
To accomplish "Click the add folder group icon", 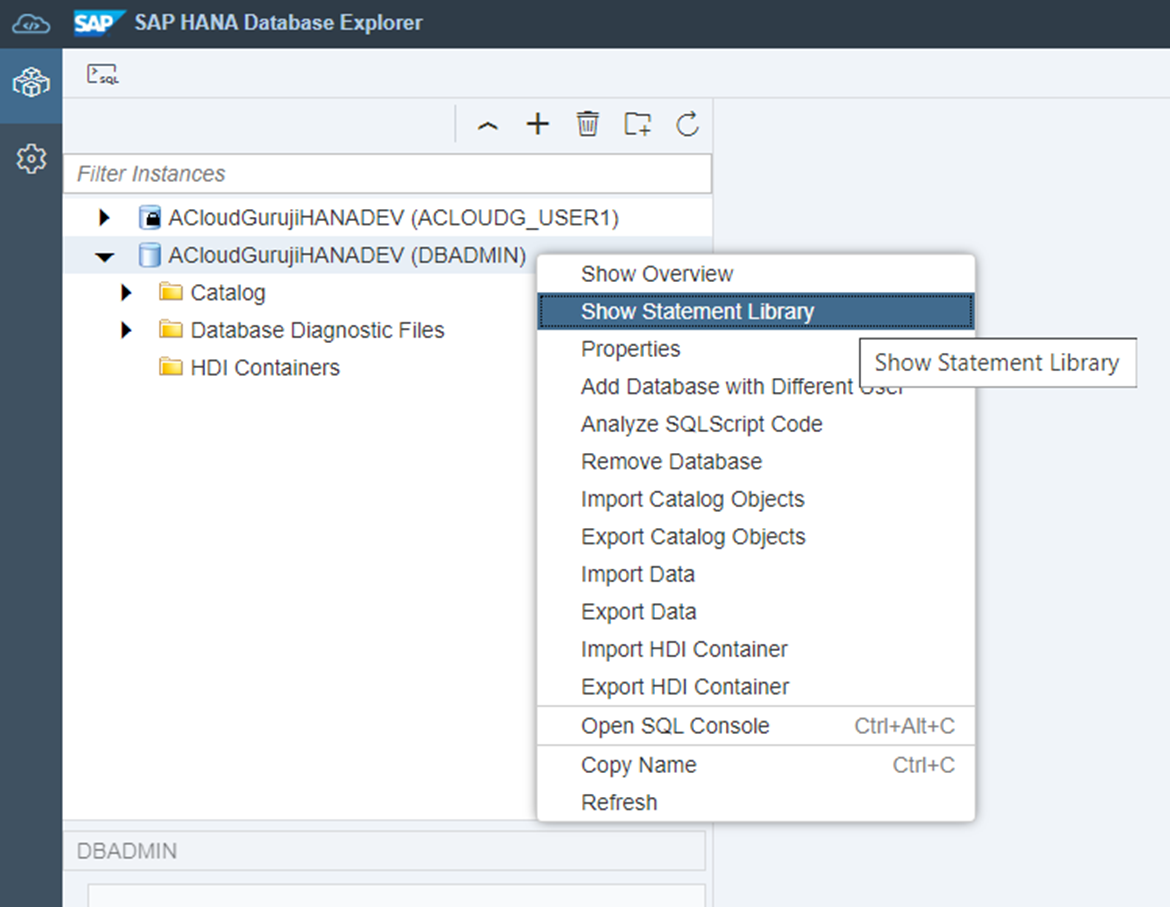I will [x=637, y=124].
